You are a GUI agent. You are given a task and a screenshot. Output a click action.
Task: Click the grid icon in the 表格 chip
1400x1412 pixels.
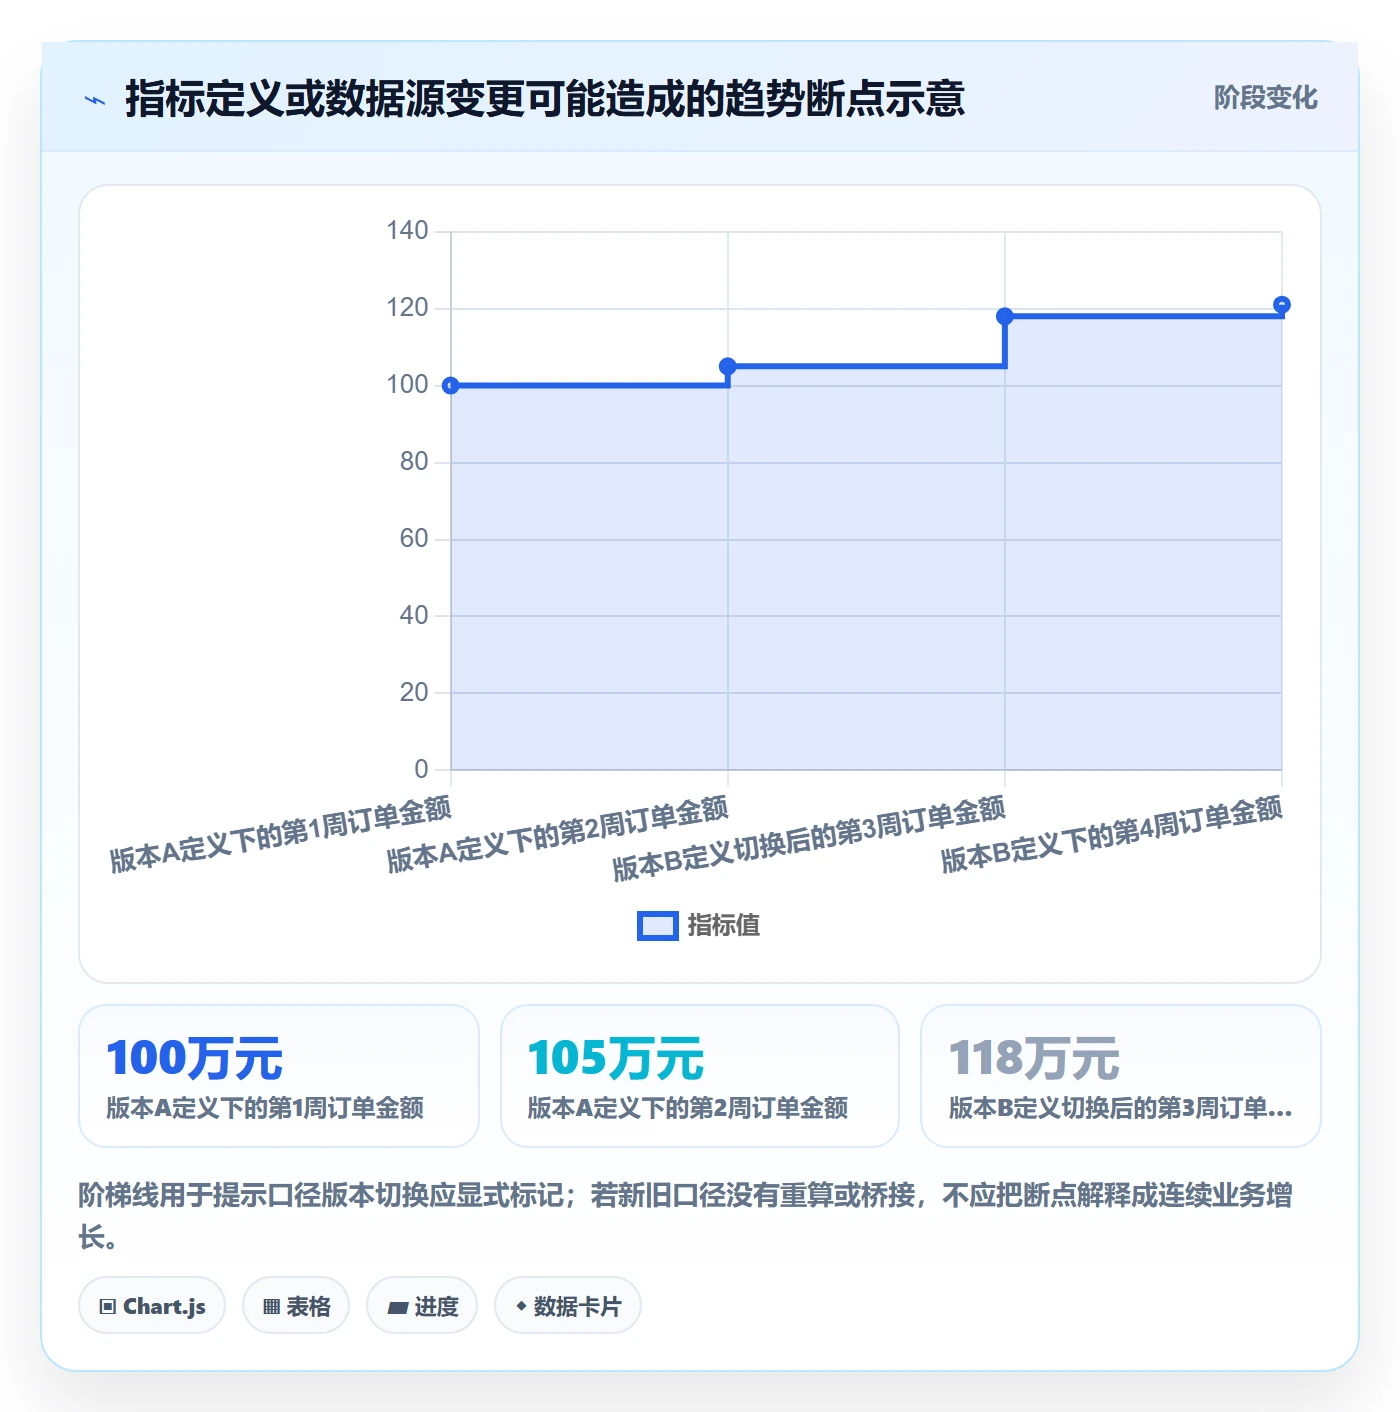[271, 1307]
